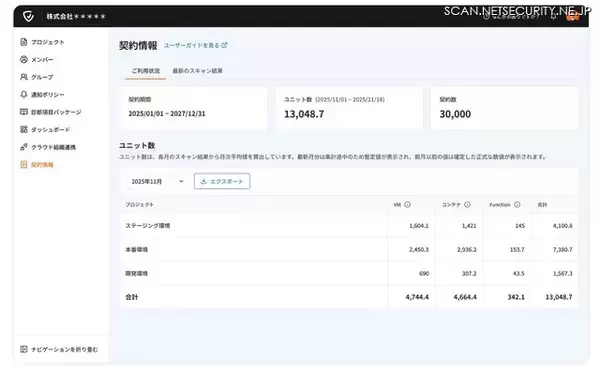Click the 本番環境 row name
600x374 pixels.
coord(137,250)
